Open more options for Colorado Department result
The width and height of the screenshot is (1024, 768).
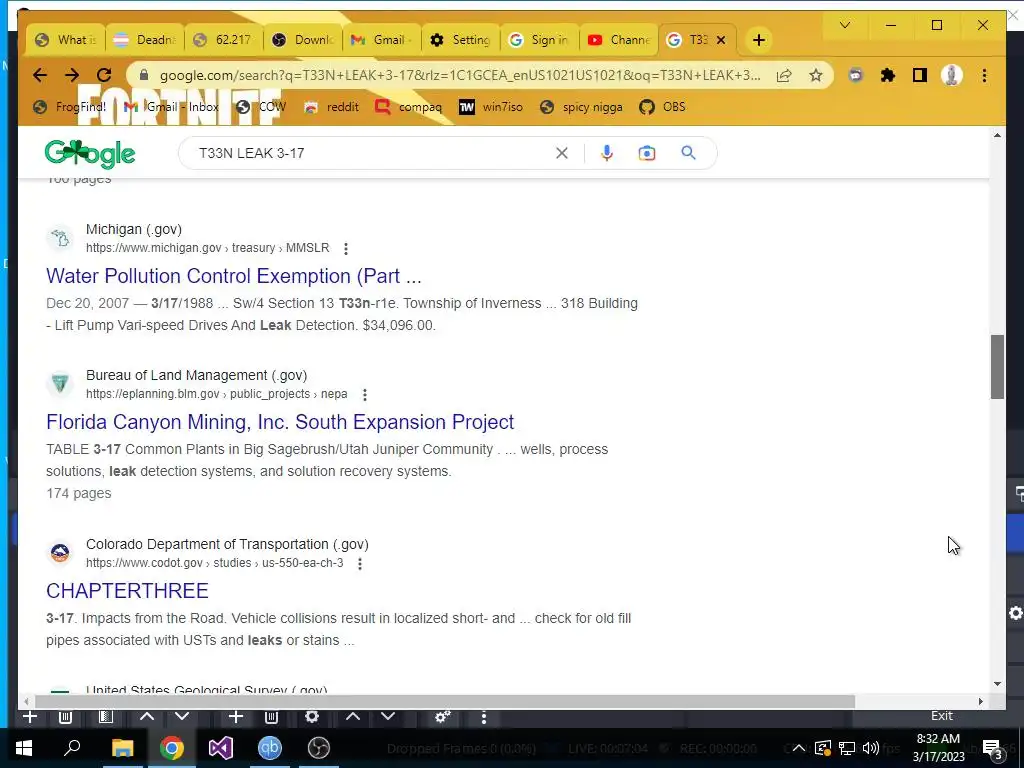[360, 564]
